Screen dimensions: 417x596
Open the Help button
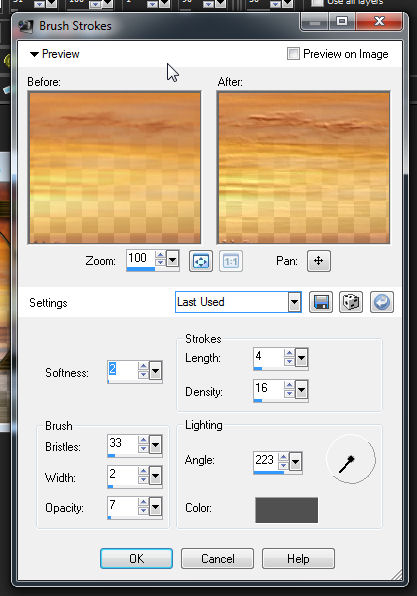298,559
